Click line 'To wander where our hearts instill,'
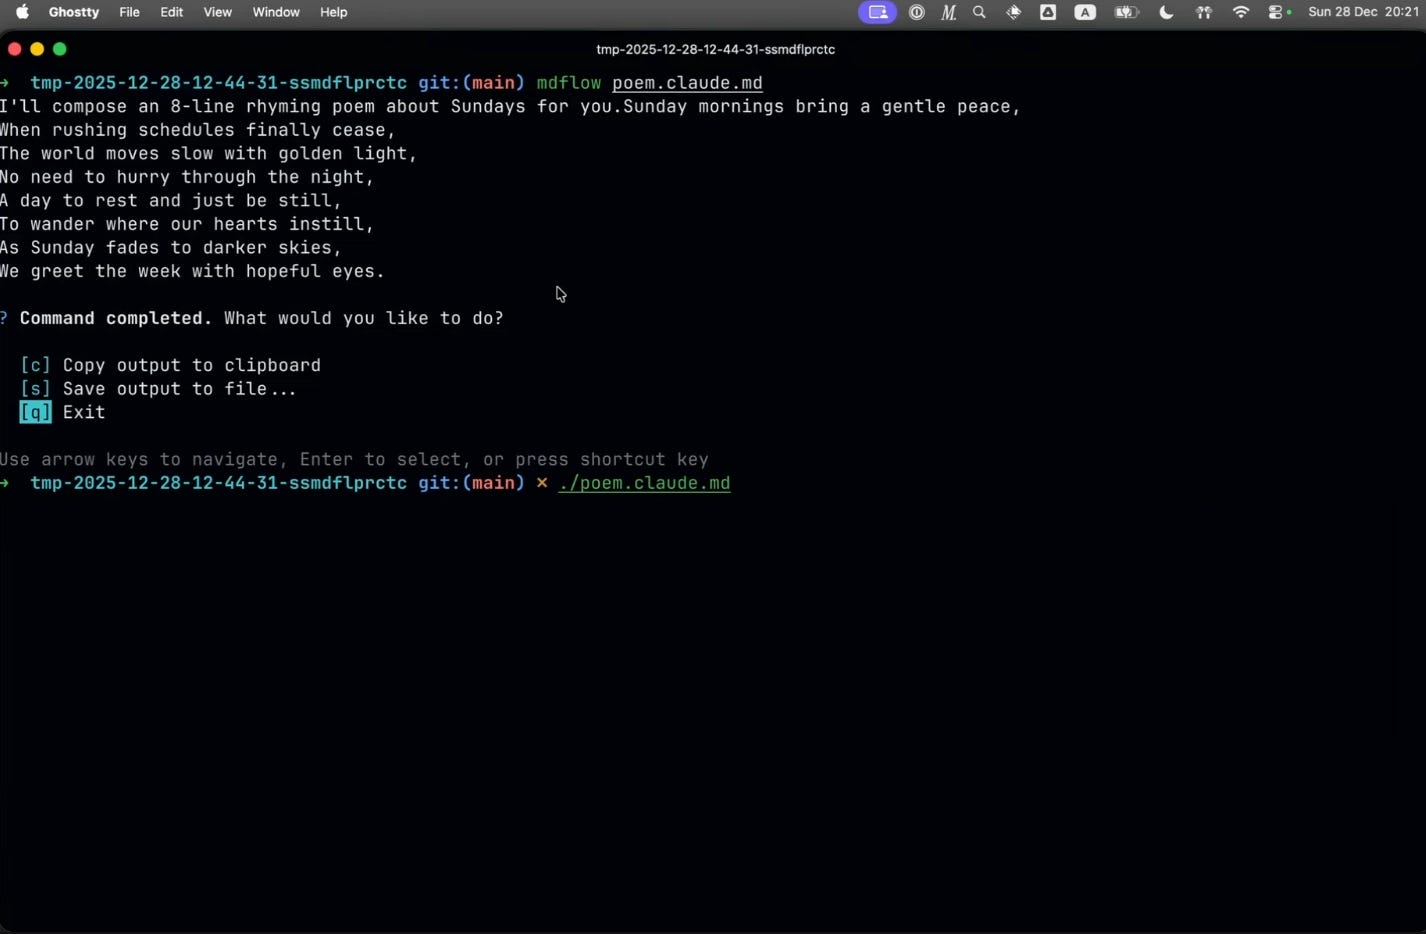This screenshot has height=934, width=1426. pos(187,224)
